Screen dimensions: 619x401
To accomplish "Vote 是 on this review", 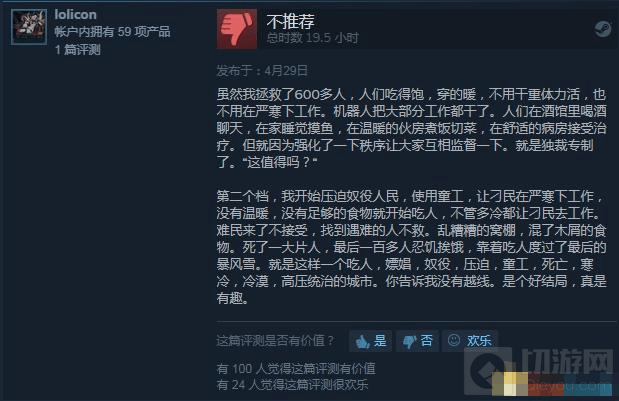I will [x=370, y=341].
